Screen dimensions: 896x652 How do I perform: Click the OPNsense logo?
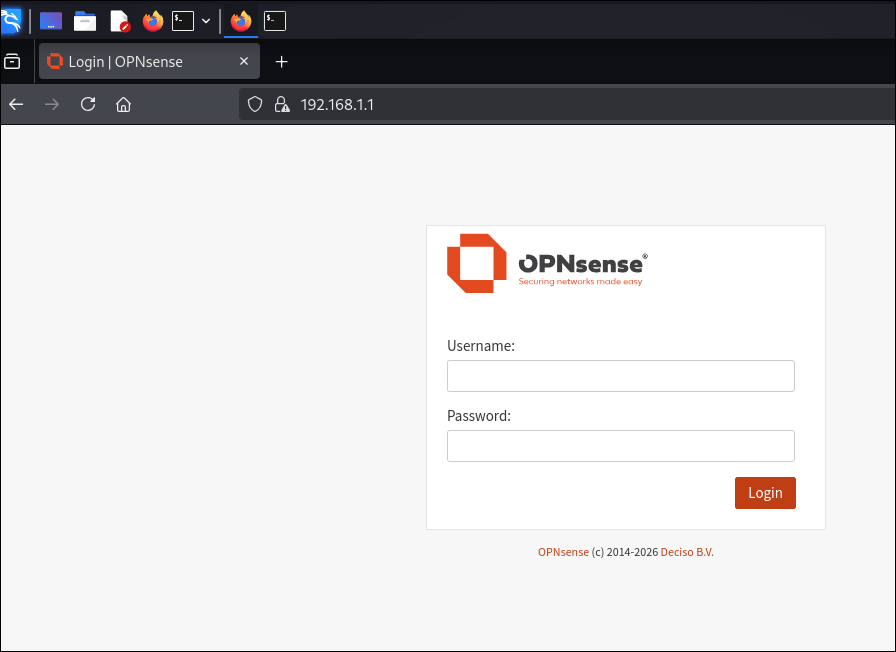(x=547, y=263)
